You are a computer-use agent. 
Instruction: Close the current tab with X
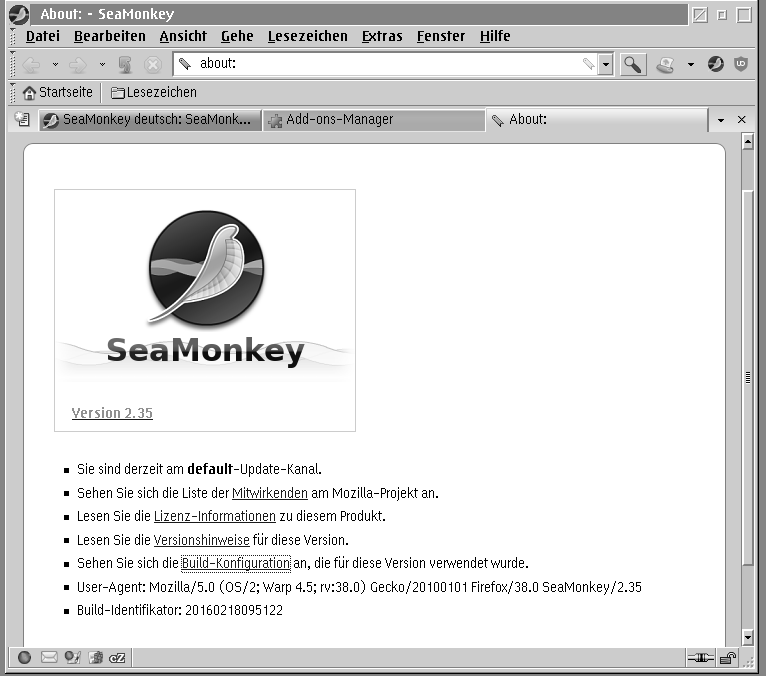tap(742, 120)
